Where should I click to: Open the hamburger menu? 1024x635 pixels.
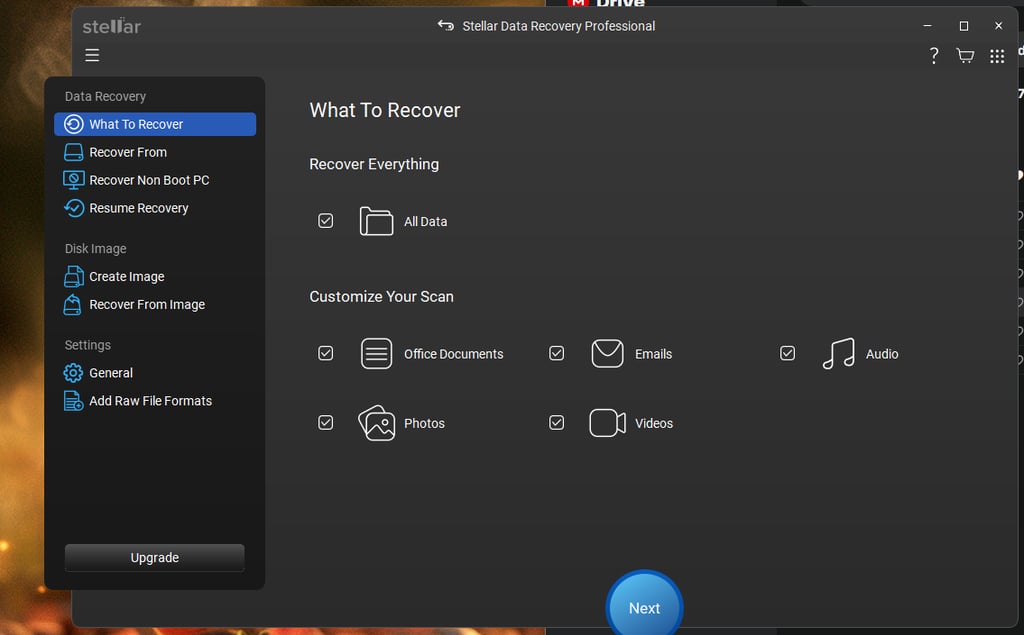tap(92, 56)
